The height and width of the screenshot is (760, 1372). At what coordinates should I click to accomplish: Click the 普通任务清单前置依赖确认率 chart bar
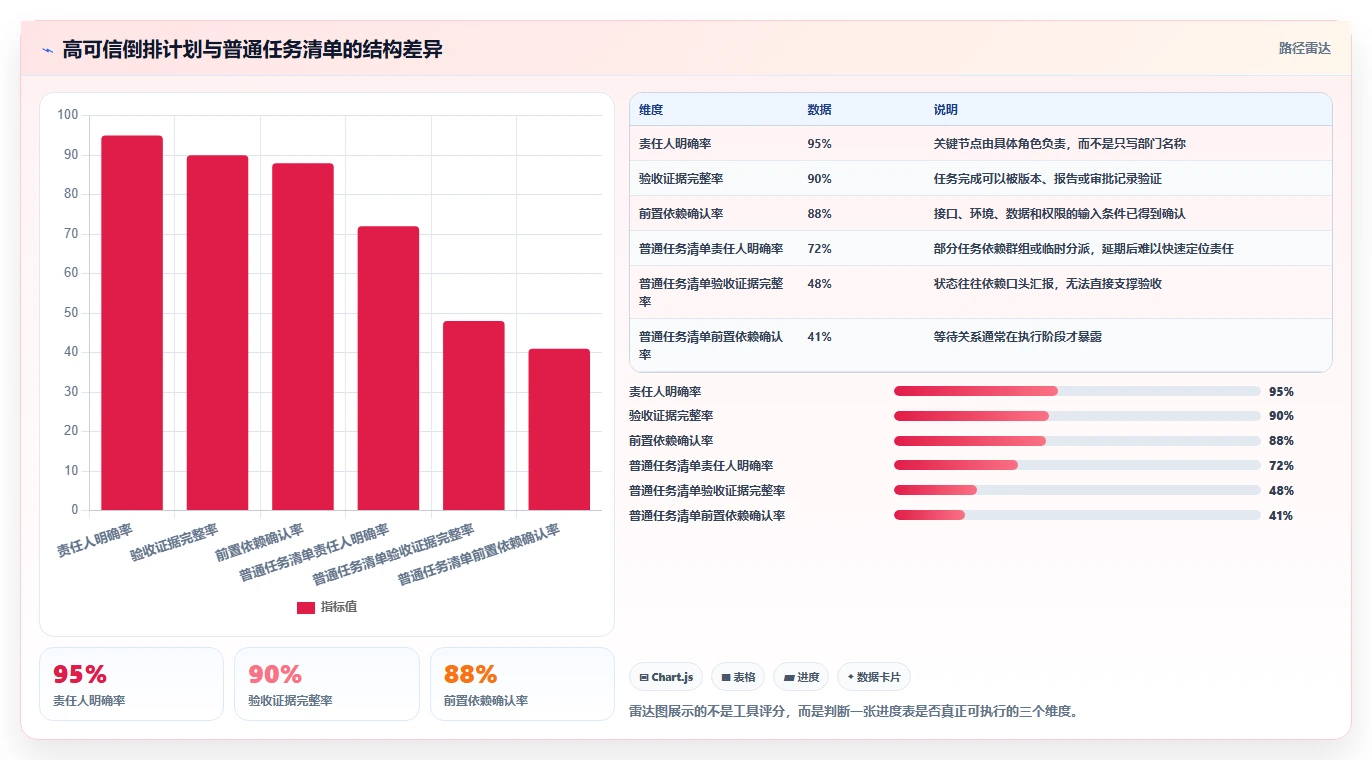[559, 429]
